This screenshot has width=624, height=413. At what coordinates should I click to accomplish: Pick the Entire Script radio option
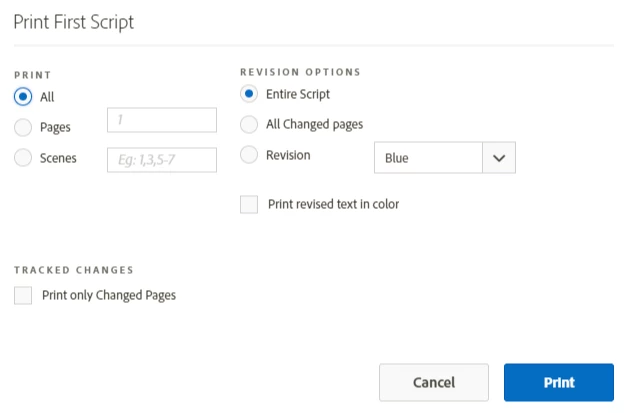click(x=249, y=94)
